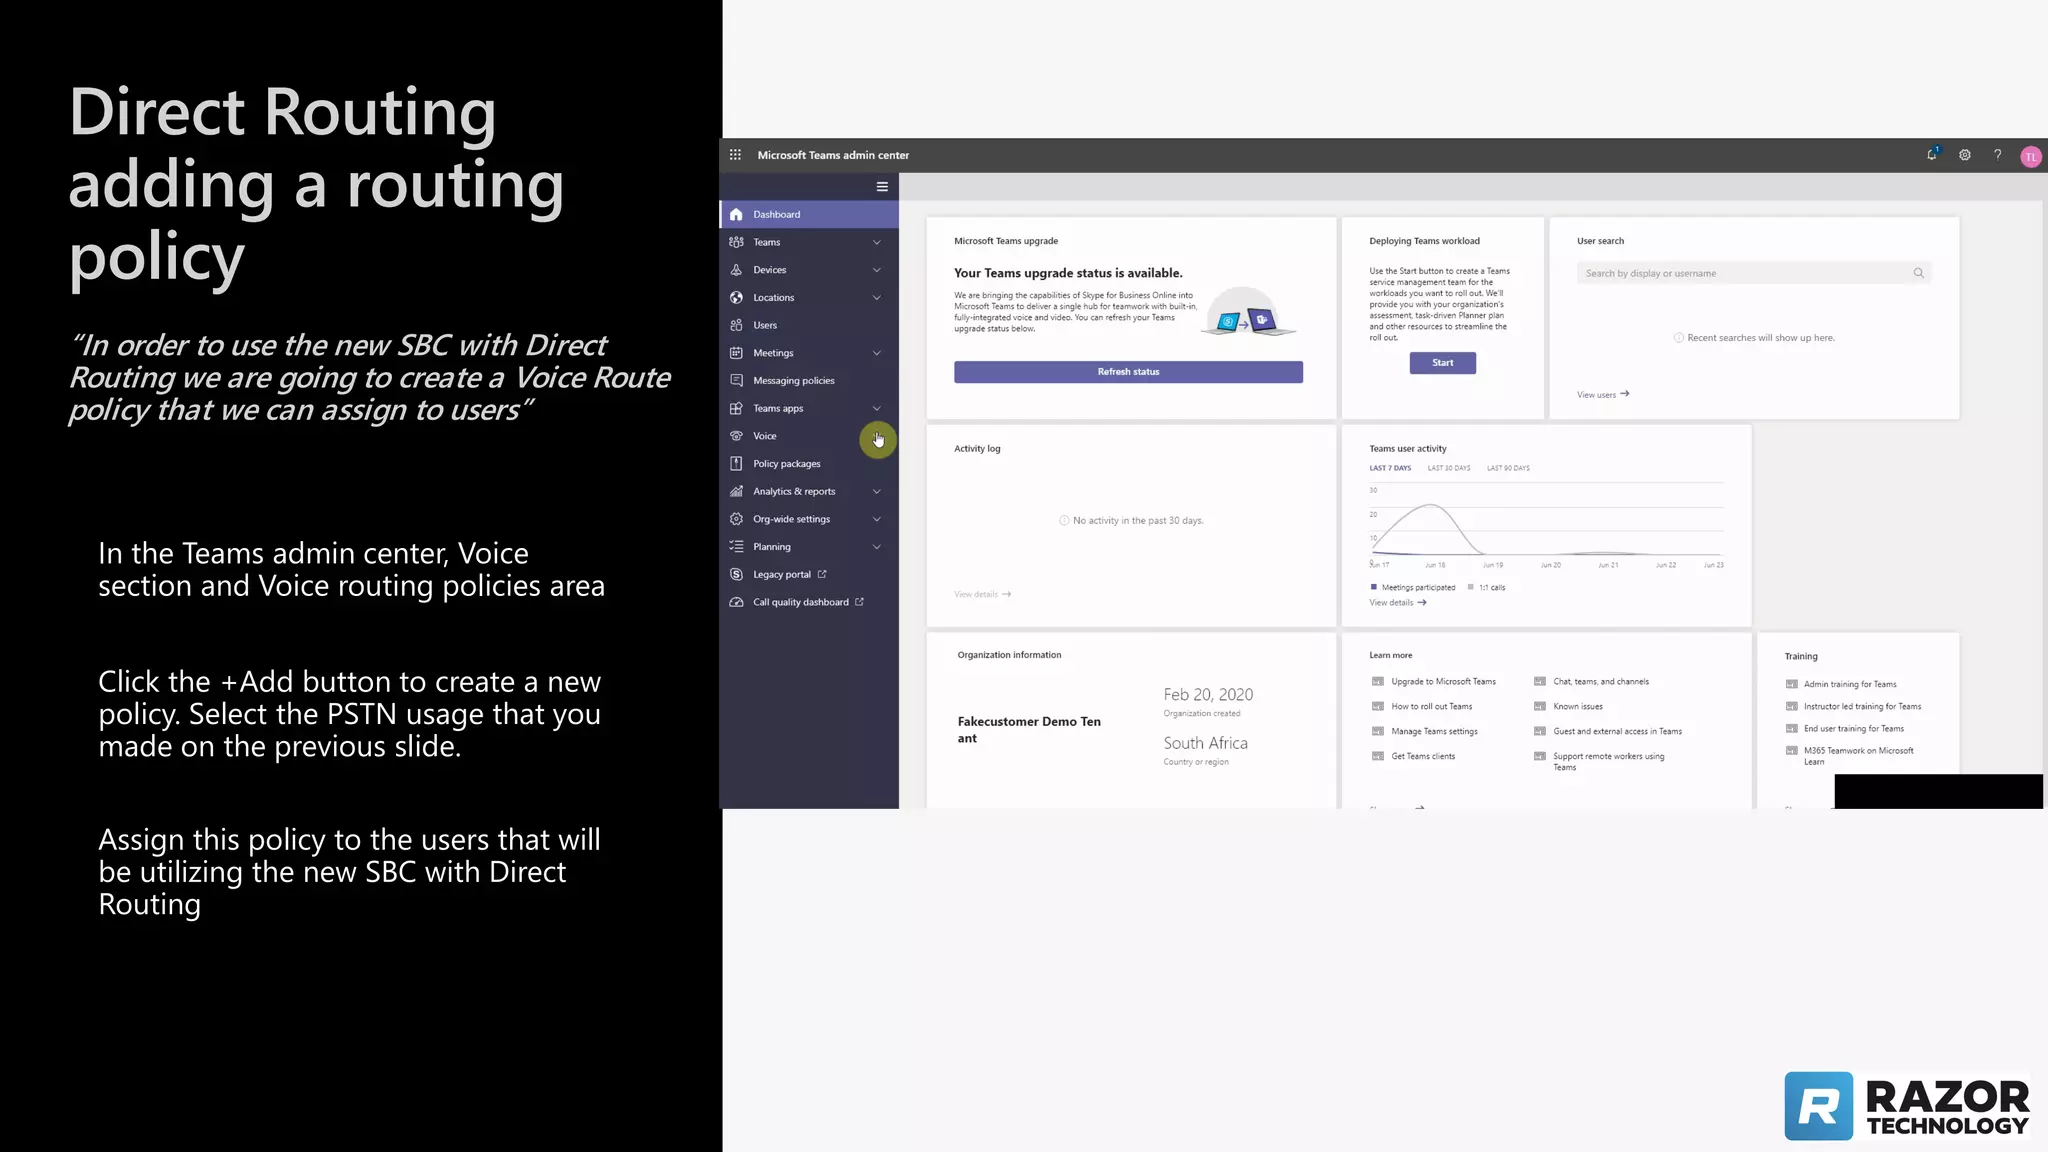Viewport: 2048px width, 1152px height.
Task: Click the Teams apps icon
Action: [x=737, y=409]
